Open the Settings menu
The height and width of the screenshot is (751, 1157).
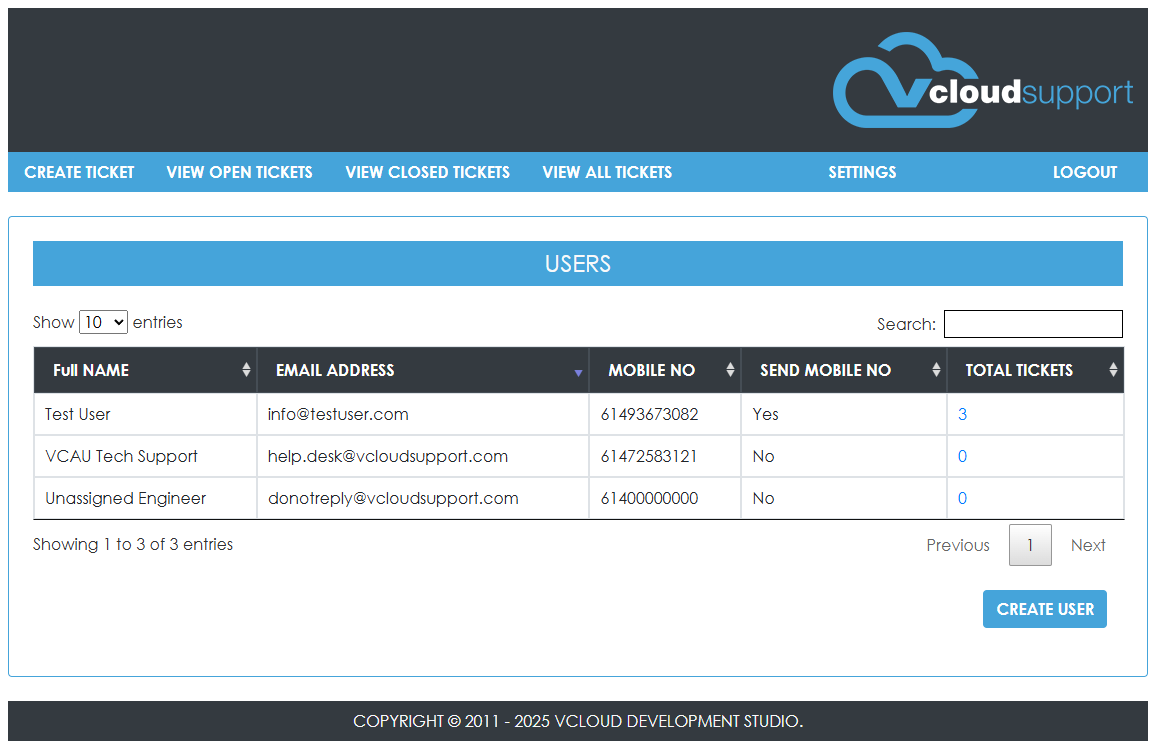tap(862, 172)
